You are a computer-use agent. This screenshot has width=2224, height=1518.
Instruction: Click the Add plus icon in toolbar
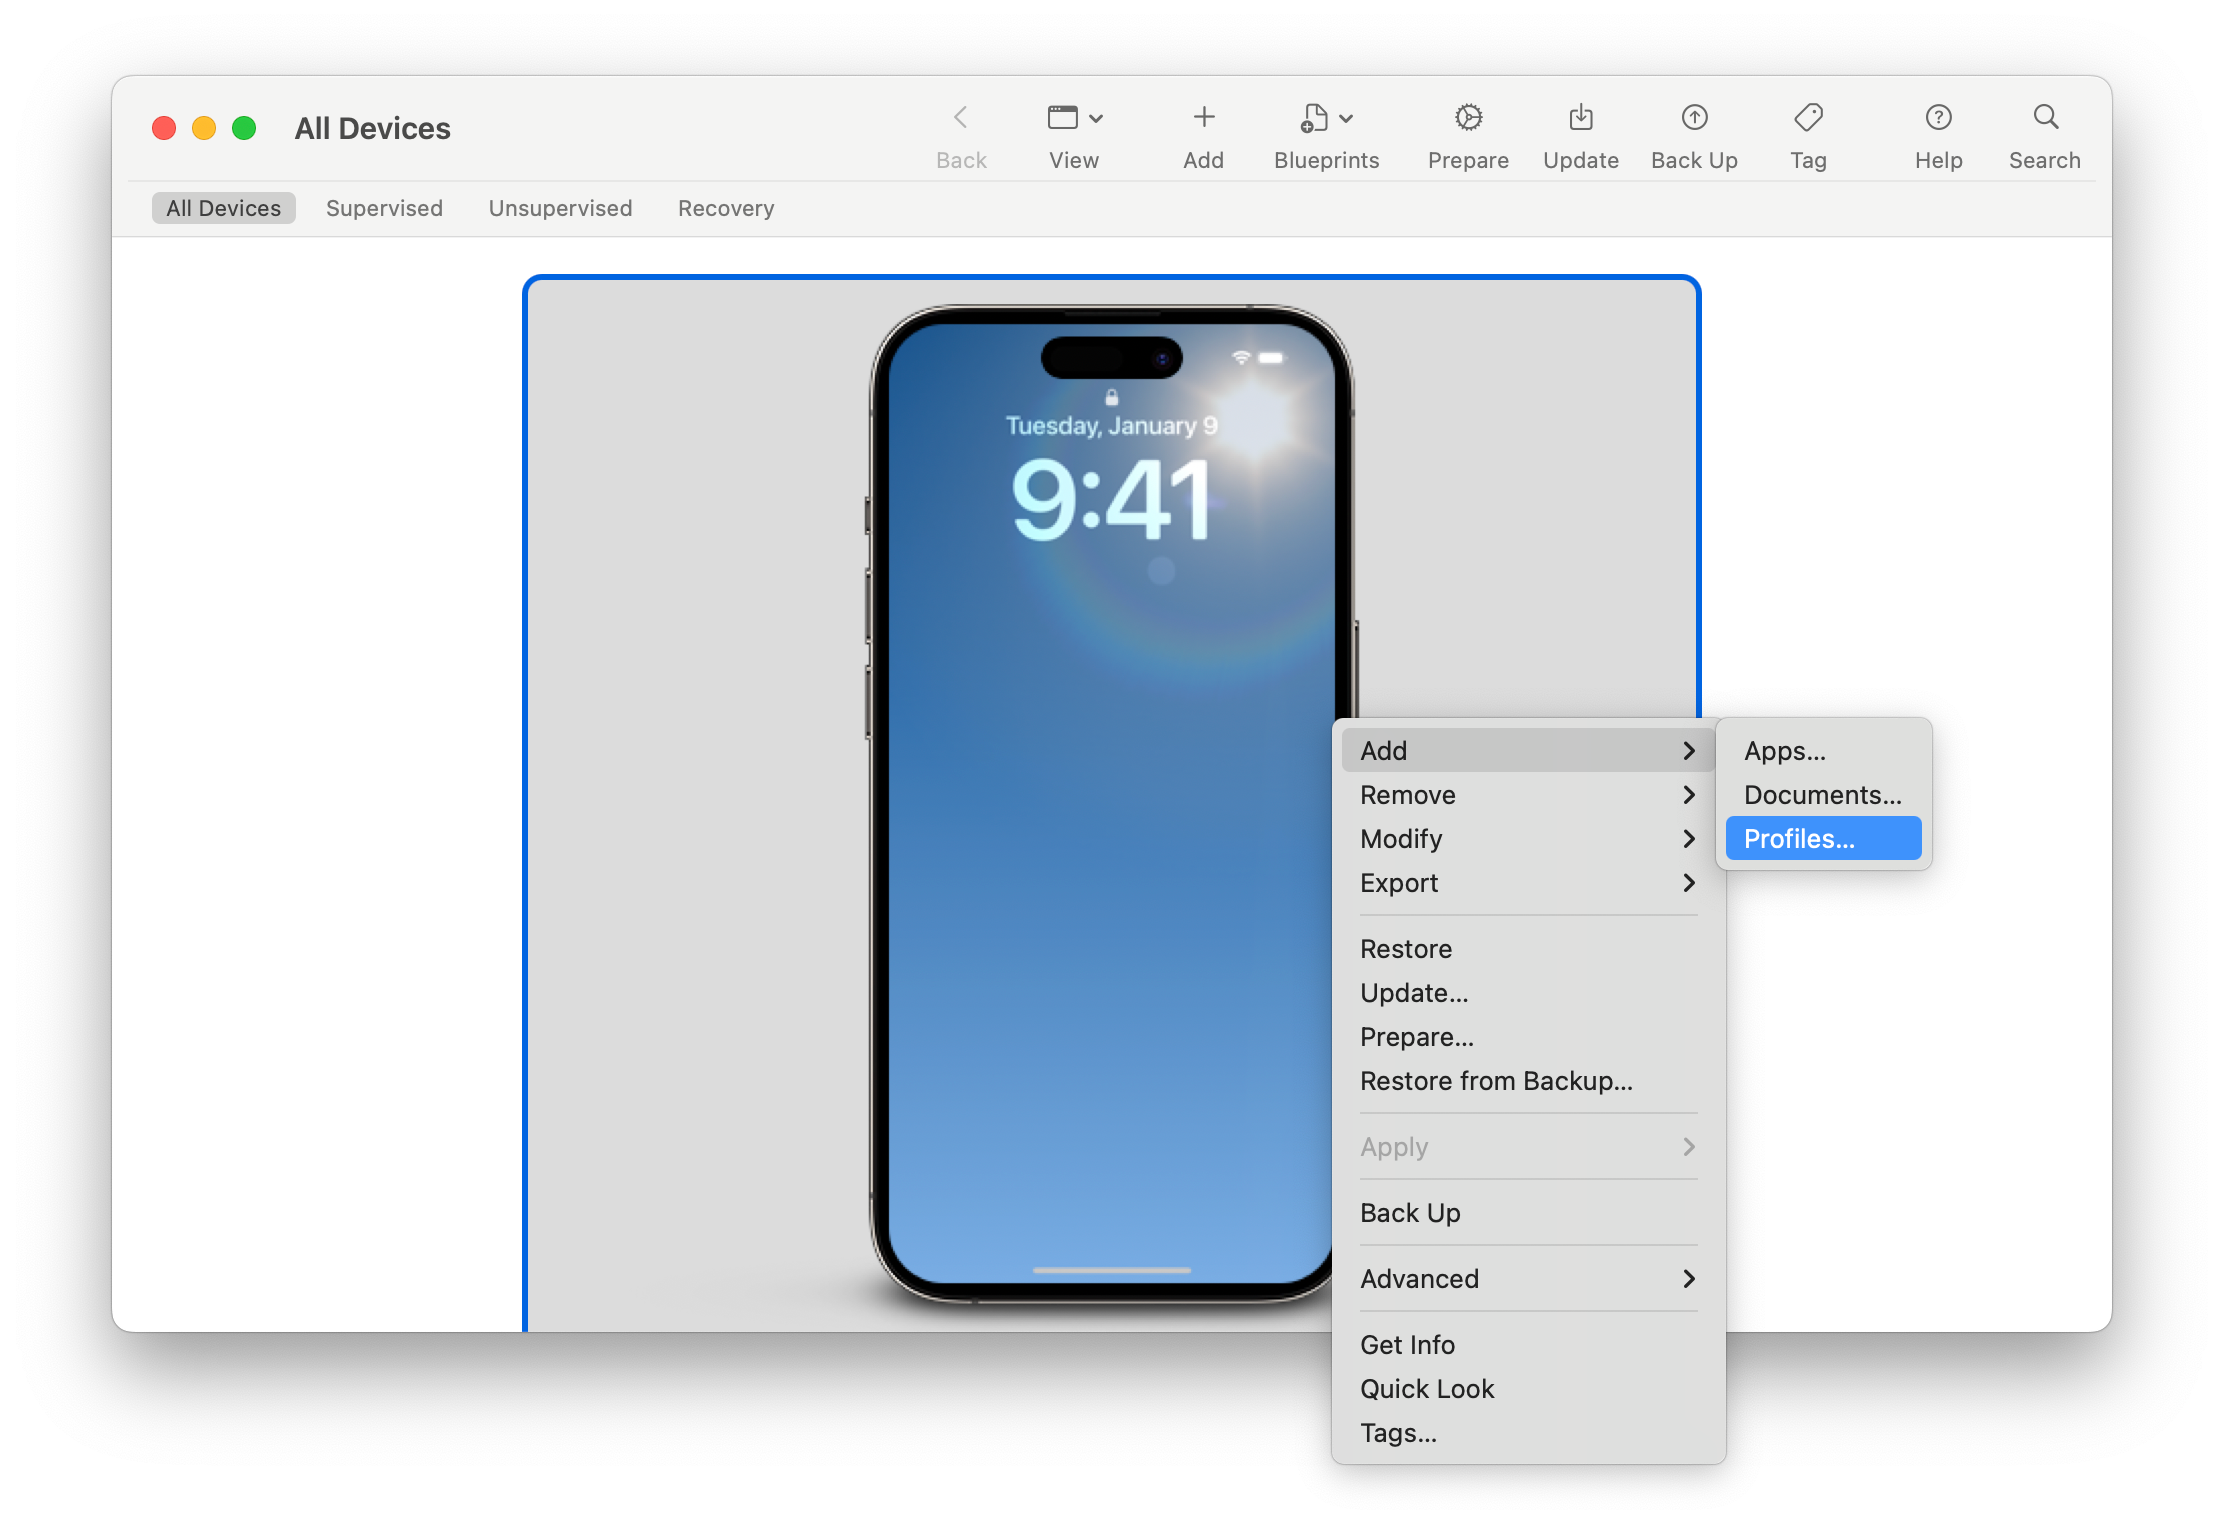1203,118
